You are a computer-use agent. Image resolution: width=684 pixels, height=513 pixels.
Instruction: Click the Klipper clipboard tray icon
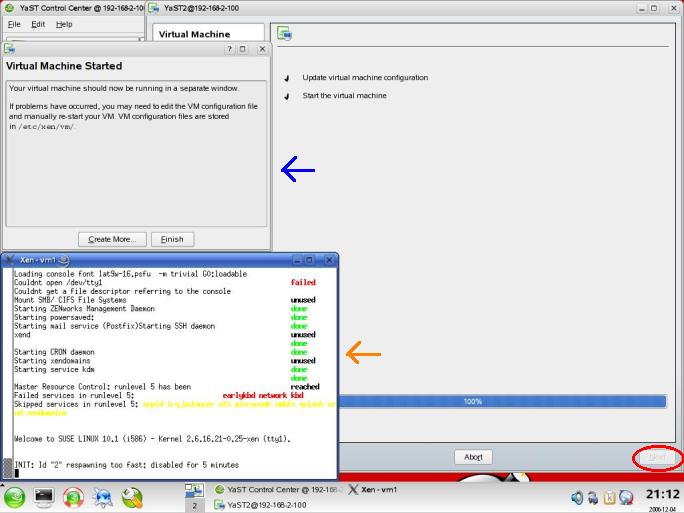pyautogui.click(x=609, y=497)
